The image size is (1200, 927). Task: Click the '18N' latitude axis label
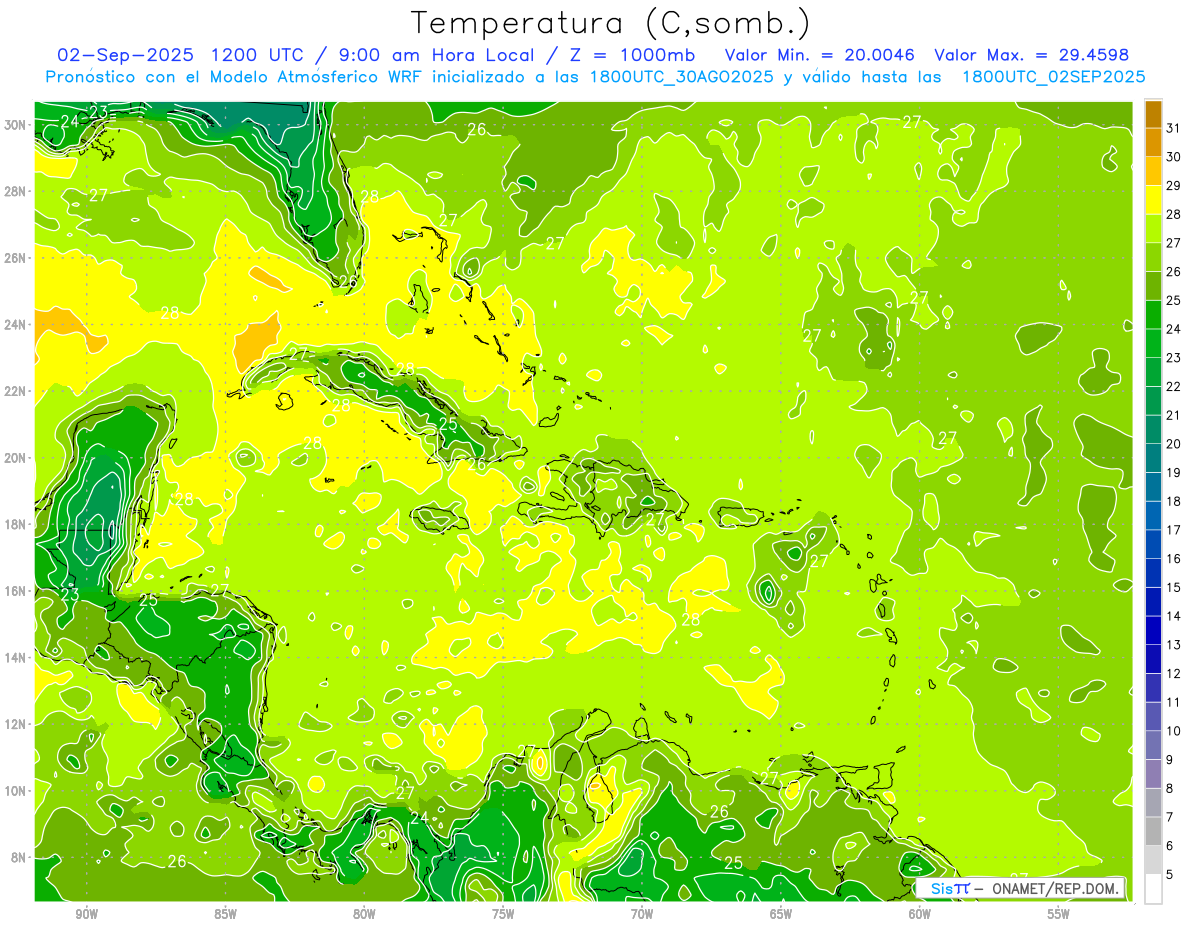pos(16,524)
